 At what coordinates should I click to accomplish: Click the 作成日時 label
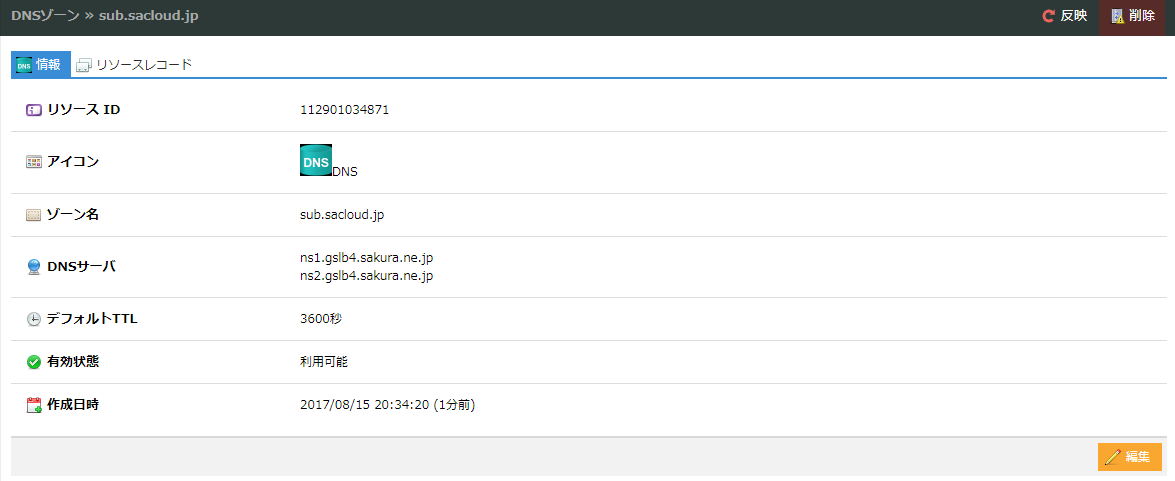[x=73, y=405]
